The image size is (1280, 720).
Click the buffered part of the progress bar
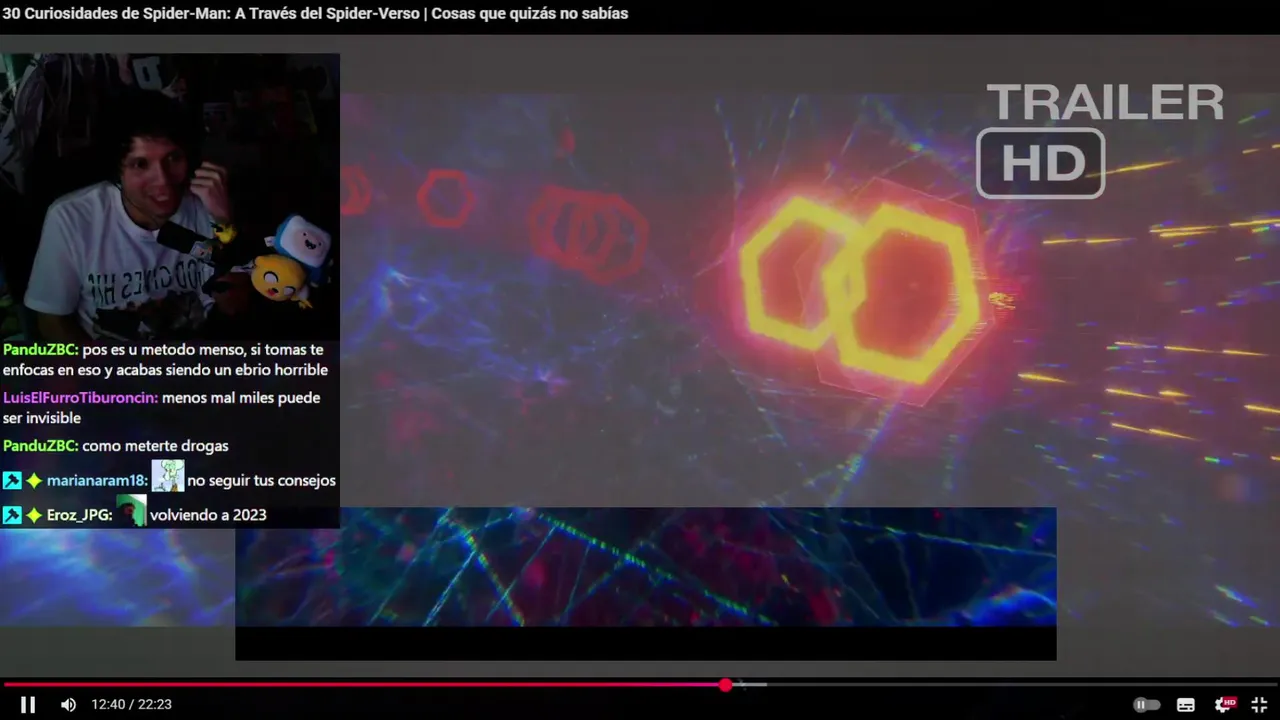750,685
